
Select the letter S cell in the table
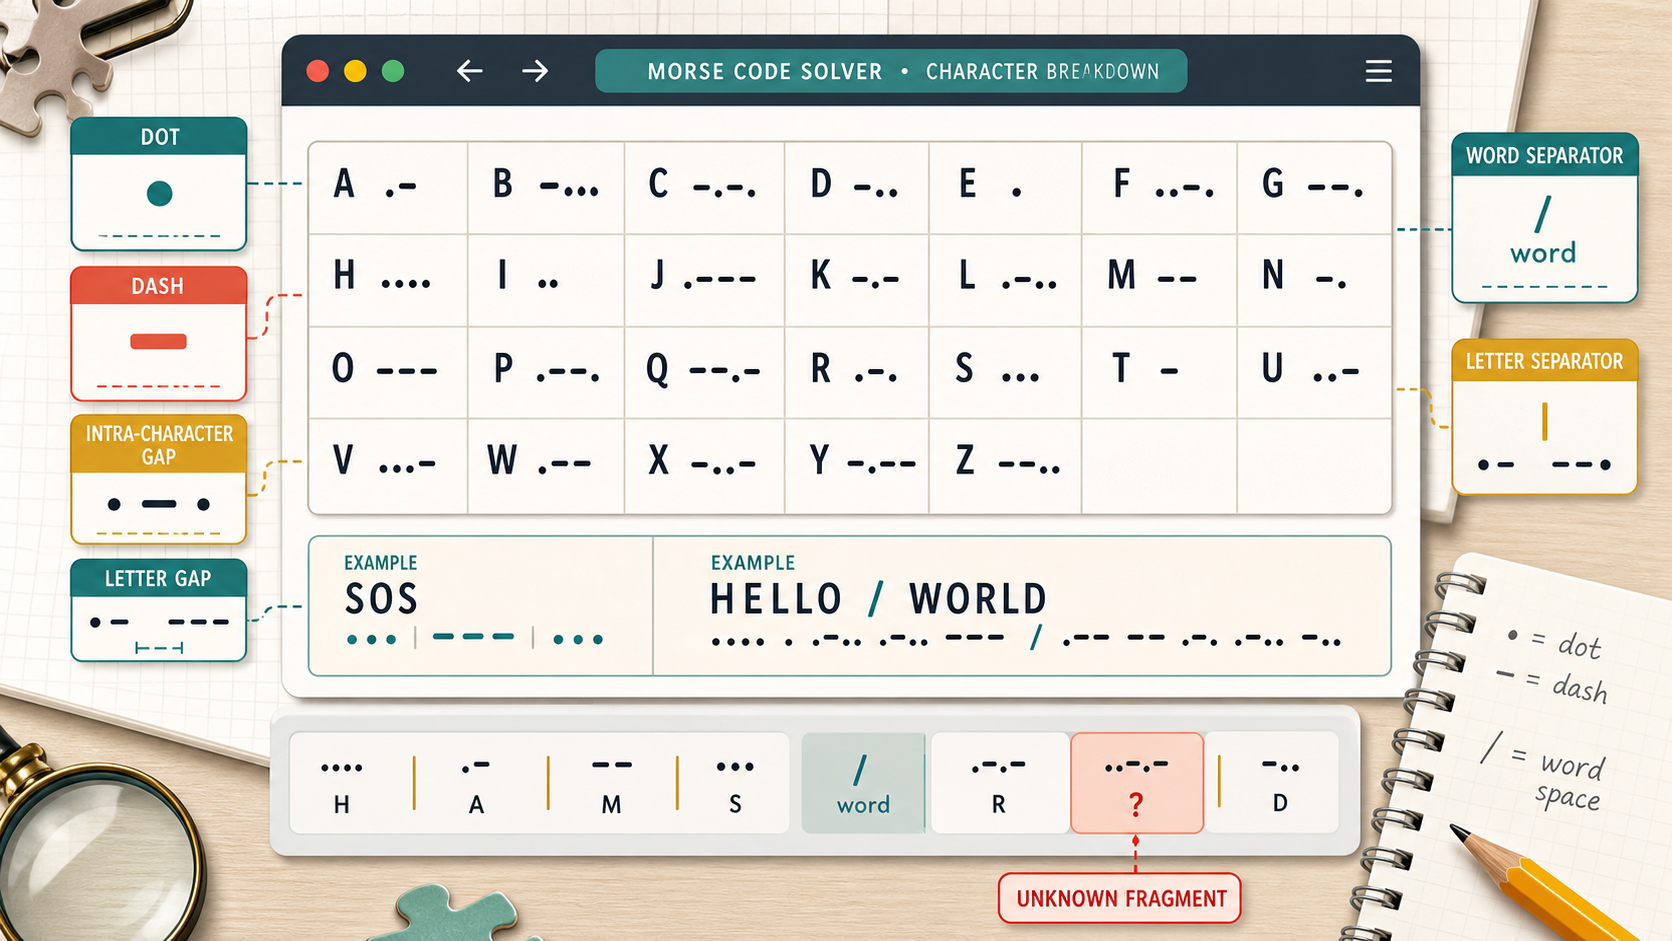pos(1006,372)
